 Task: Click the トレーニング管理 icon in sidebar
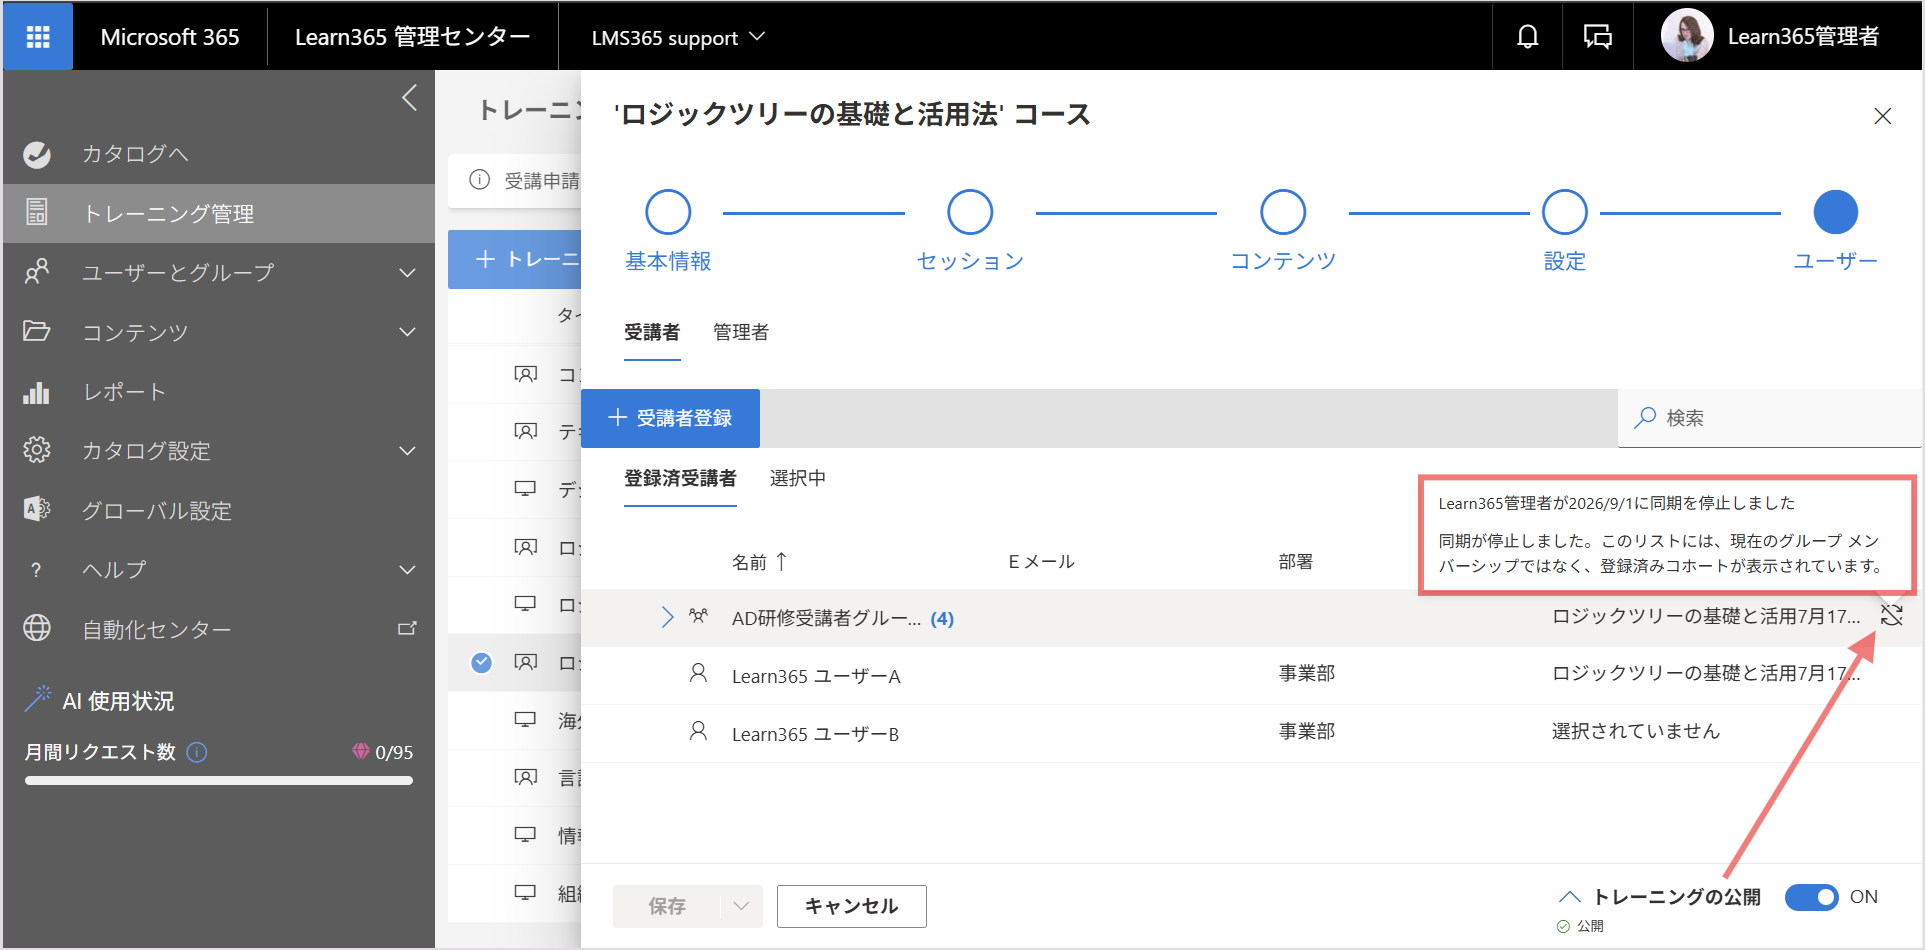[x=37, y=212]
